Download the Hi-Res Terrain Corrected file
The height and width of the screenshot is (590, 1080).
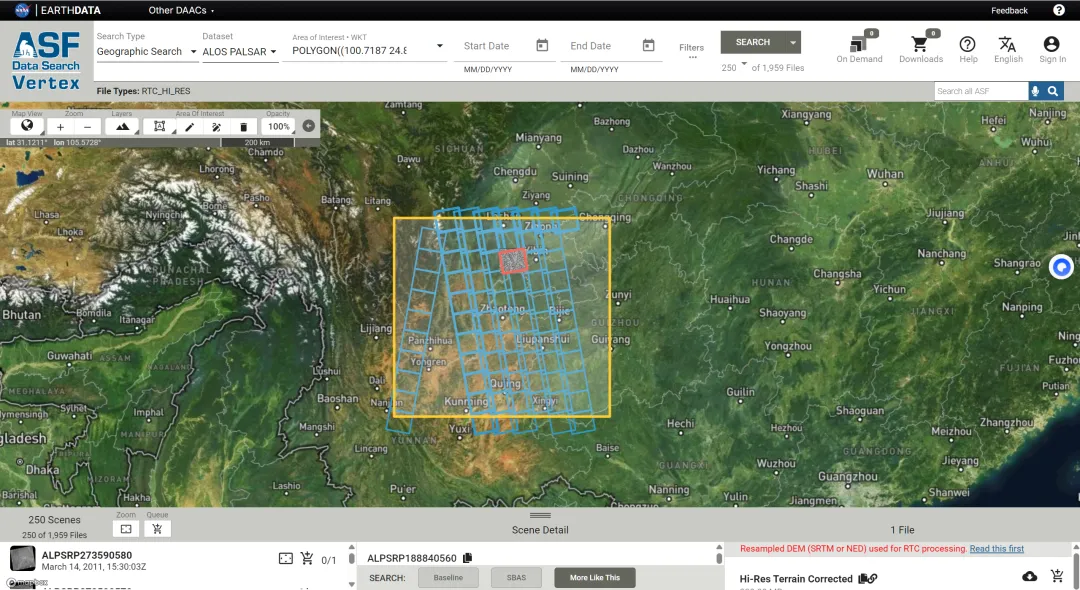click(x=1030, y=576)
